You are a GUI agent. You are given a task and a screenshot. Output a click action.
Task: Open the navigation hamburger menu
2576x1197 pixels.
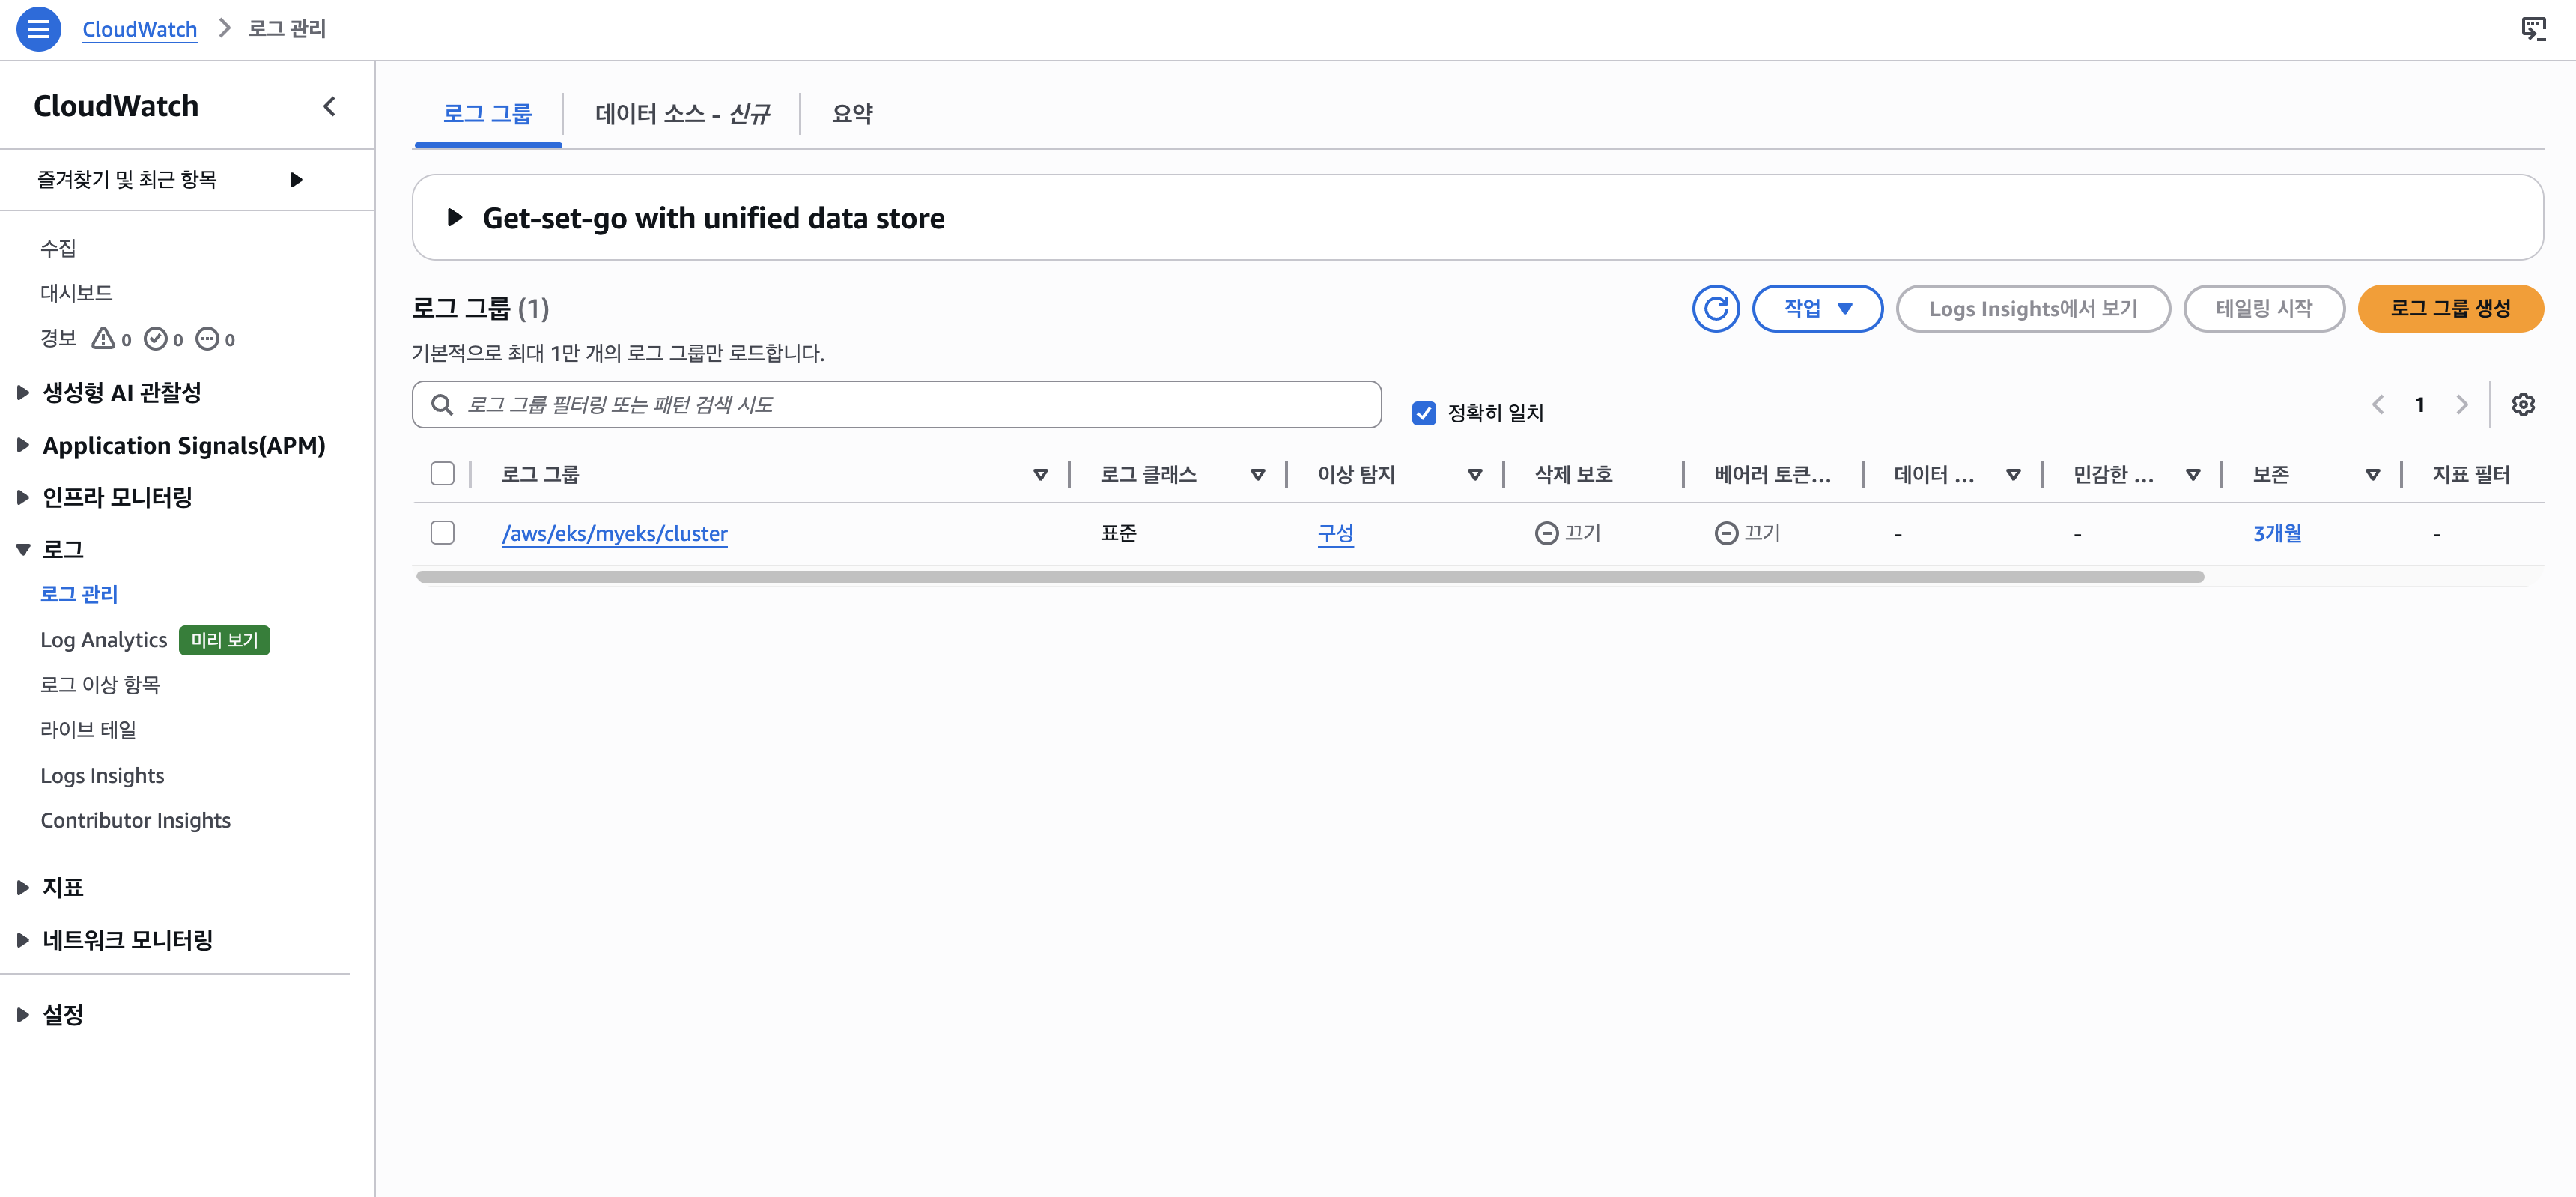click(38, 29)
